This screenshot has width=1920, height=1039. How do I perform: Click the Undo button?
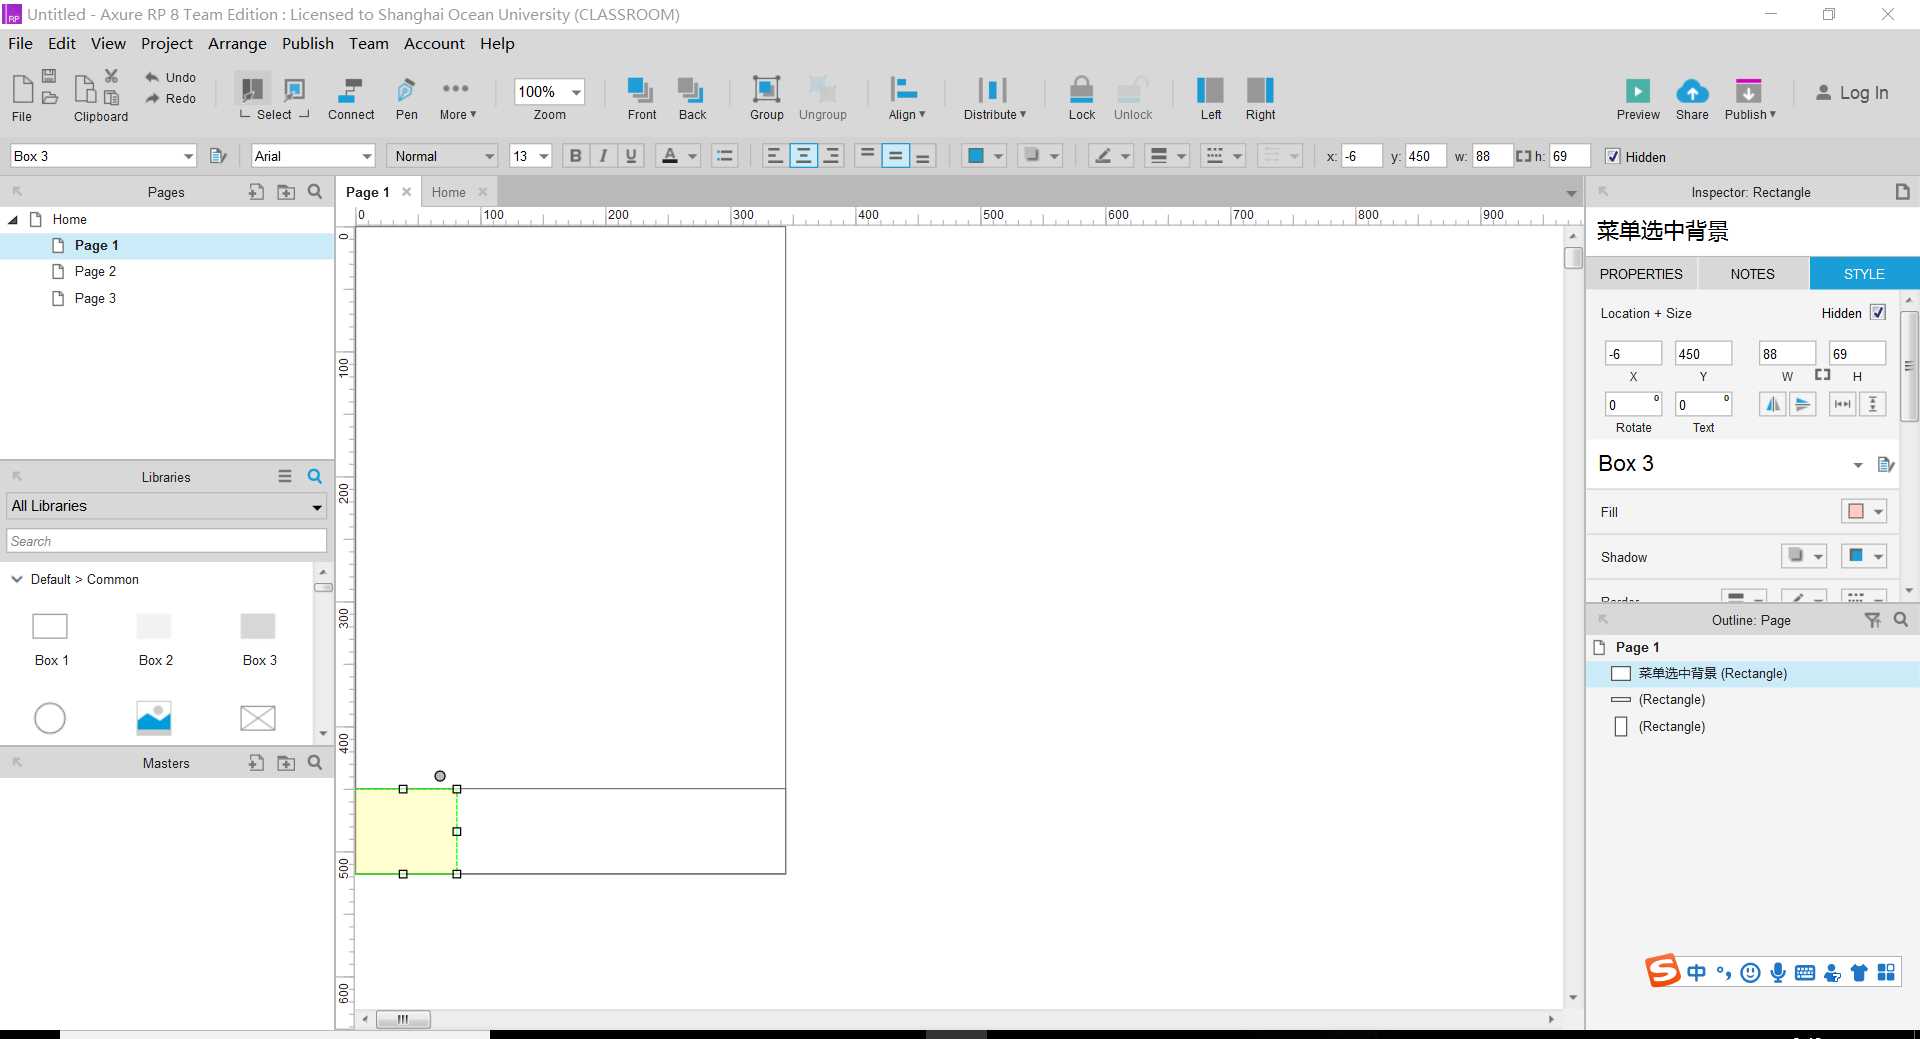click(x=170, y=77)
